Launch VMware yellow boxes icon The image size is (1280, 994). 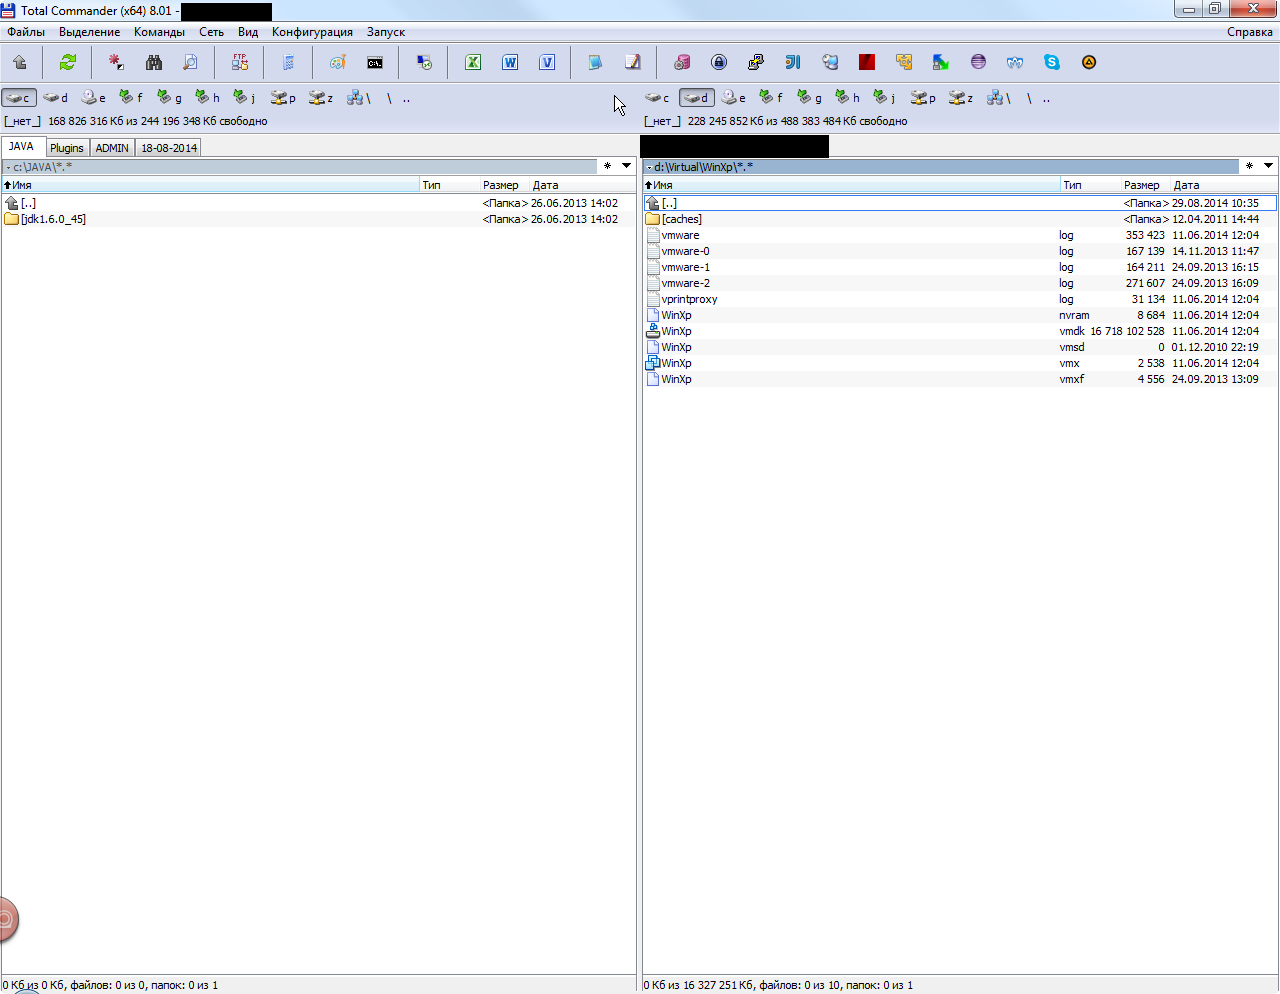(904, 62)
